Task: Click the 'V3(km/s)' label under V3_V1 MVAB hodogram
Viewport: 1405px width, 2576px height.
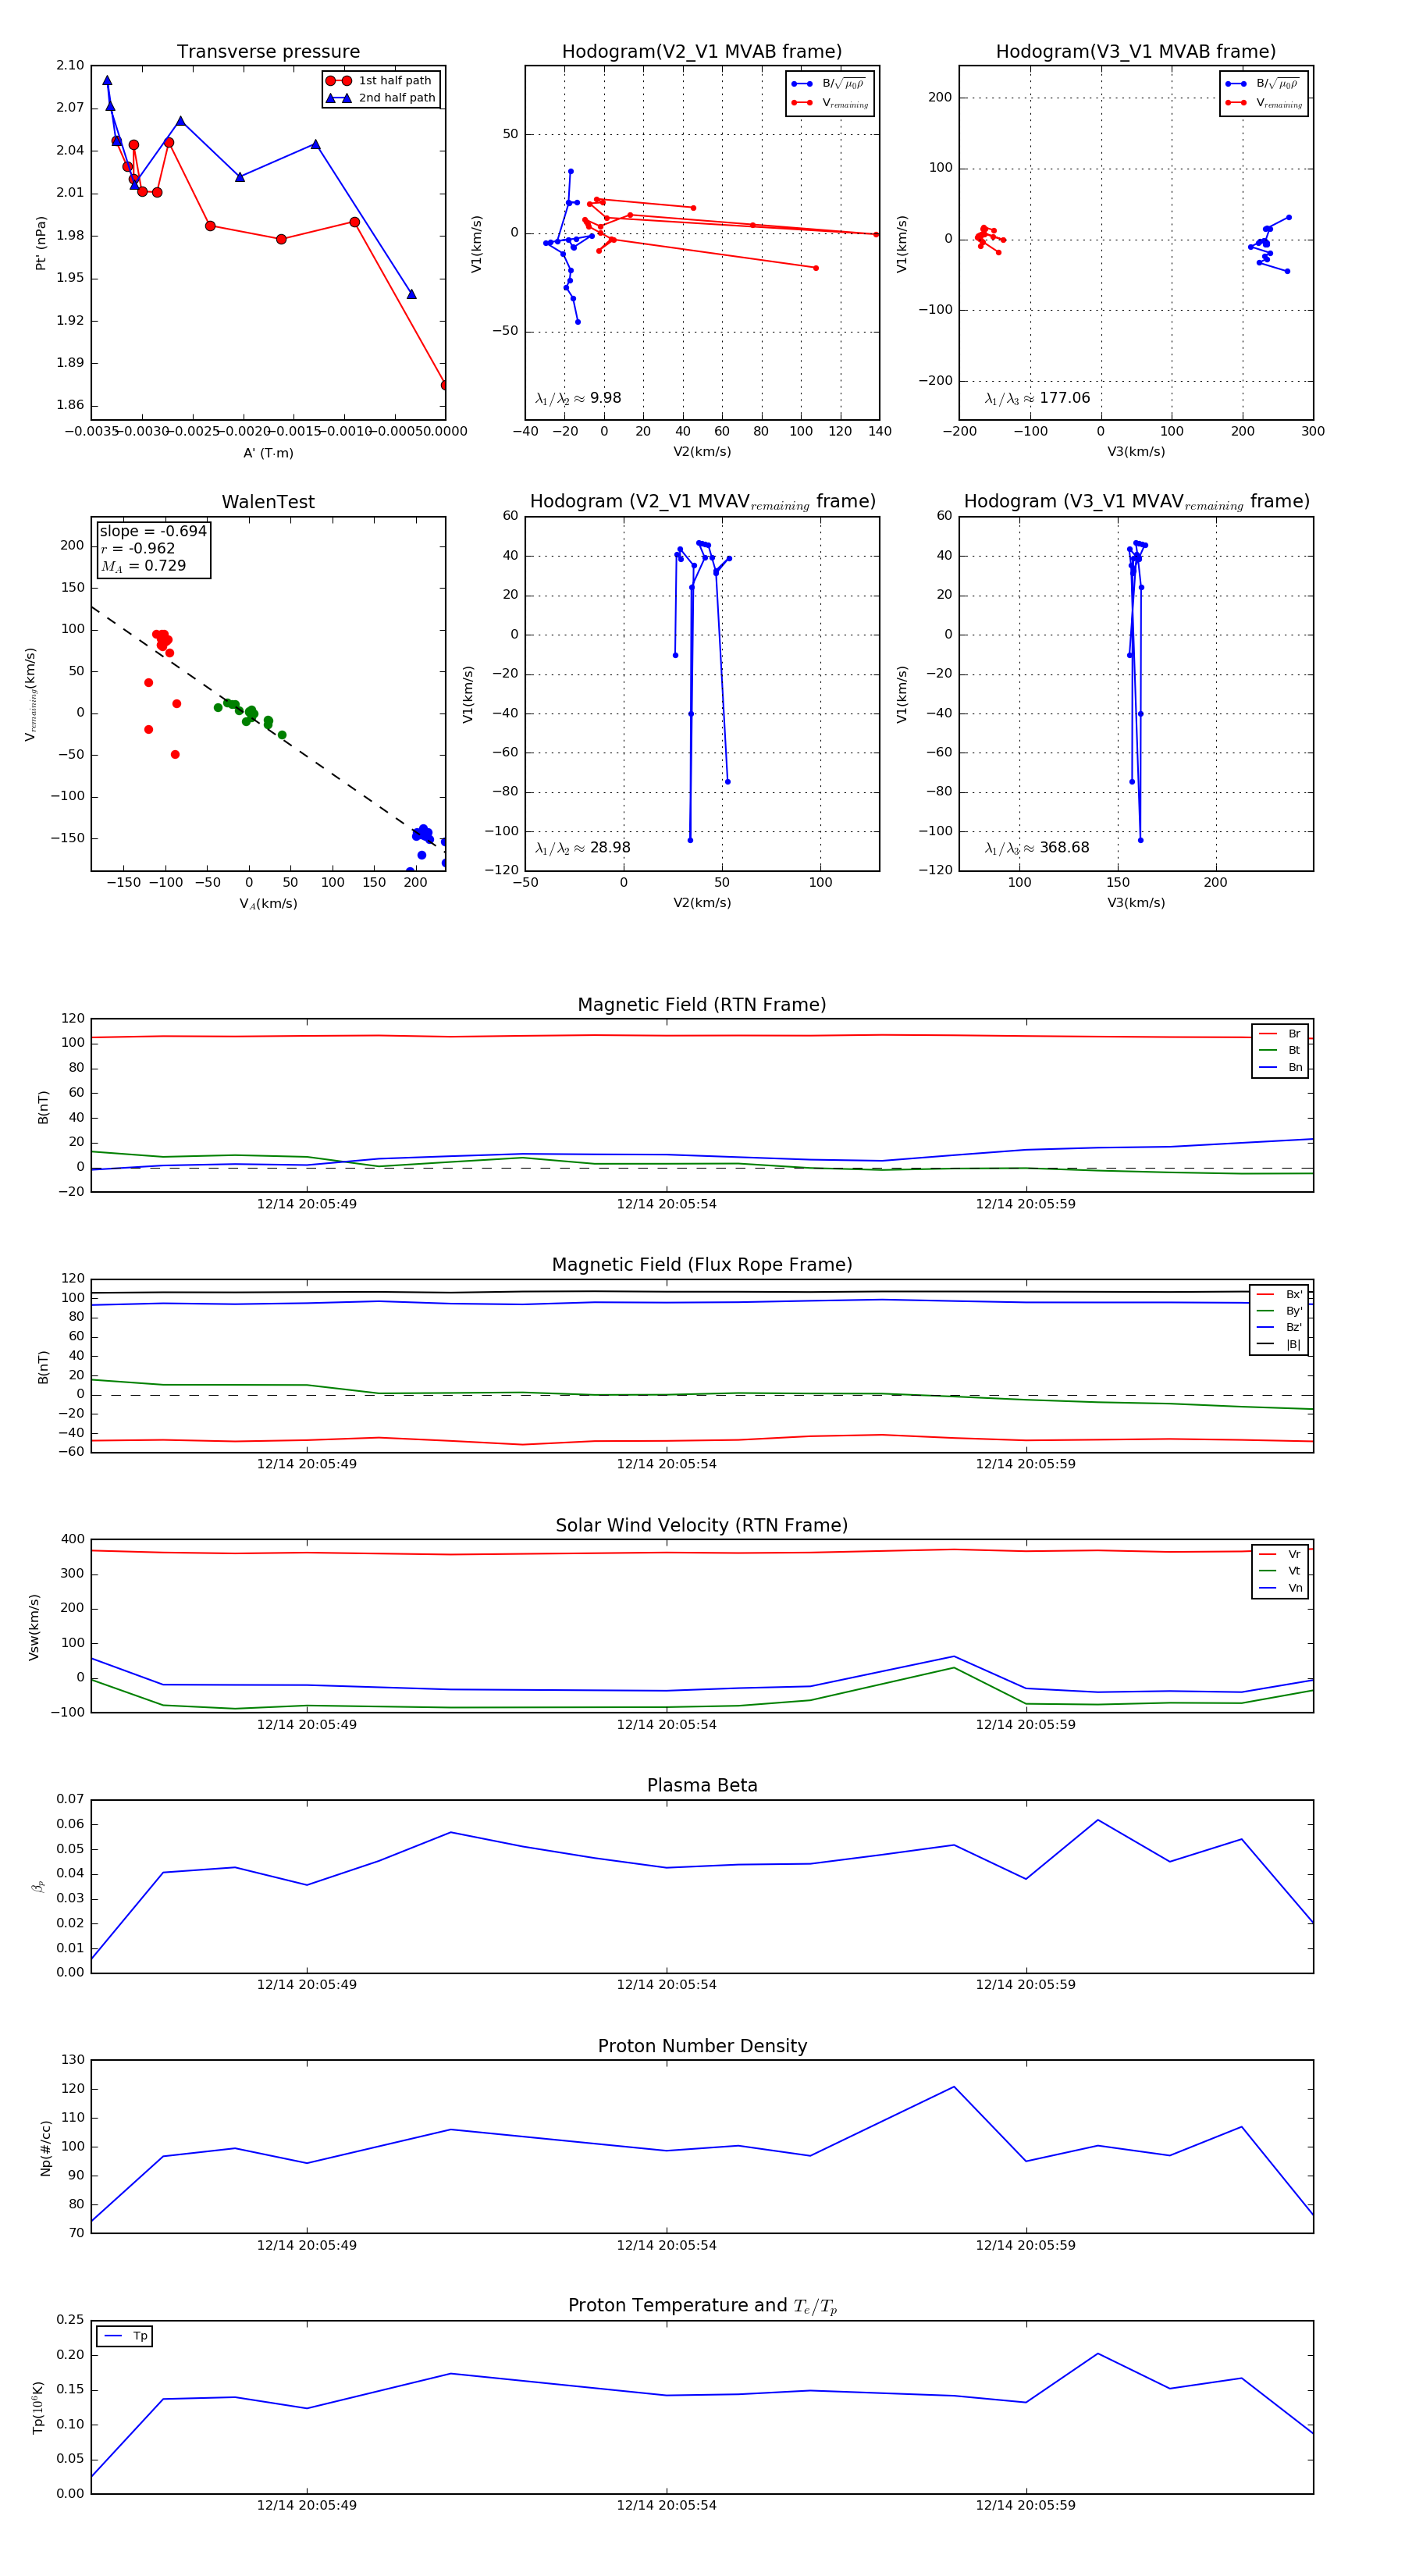Action: (x=1136, y=452)
